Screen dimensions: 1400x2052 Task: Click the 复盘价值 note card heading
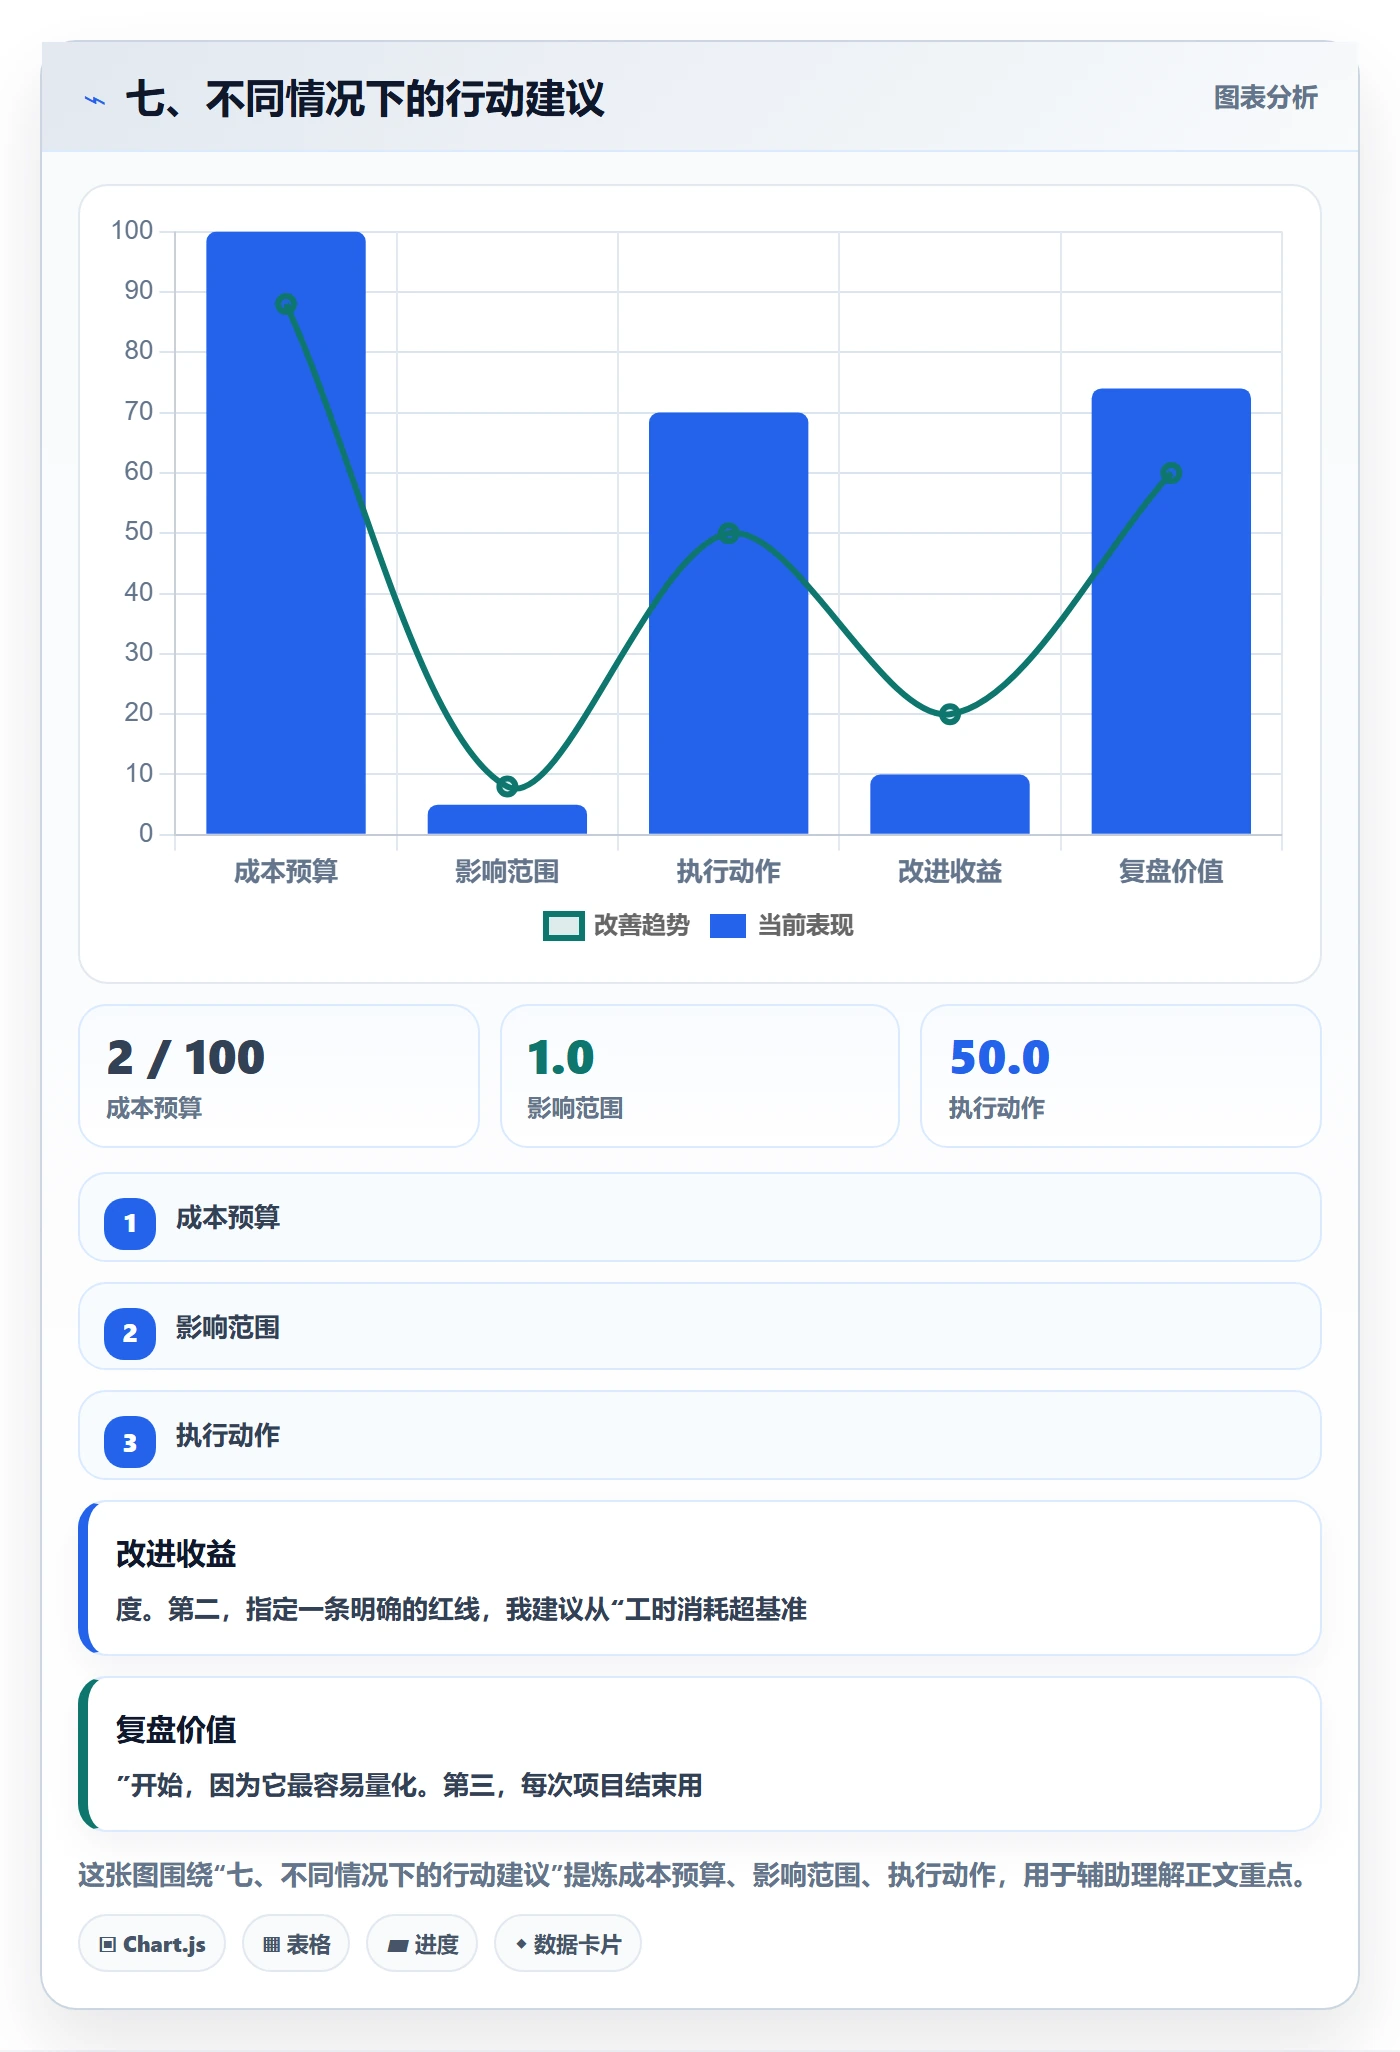(x=176, y=1730)
